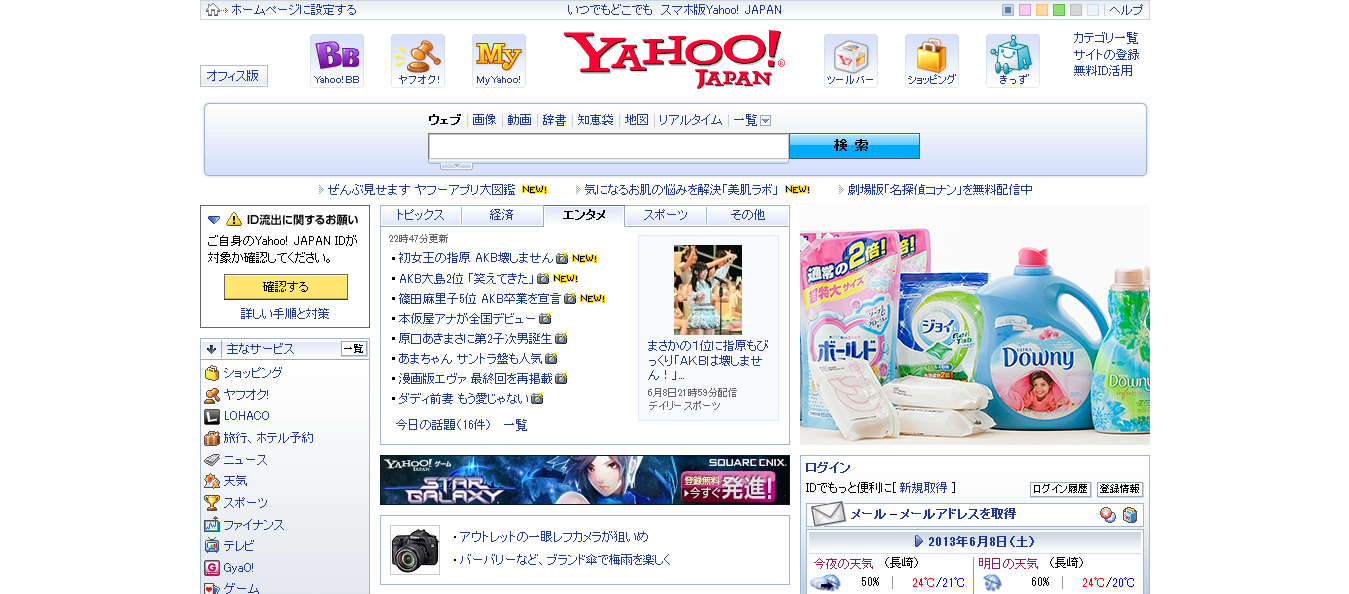Open the ショッピング bag icon
Screen dimensions: 1349x594
pyautogui.click(x=932, y=61)
